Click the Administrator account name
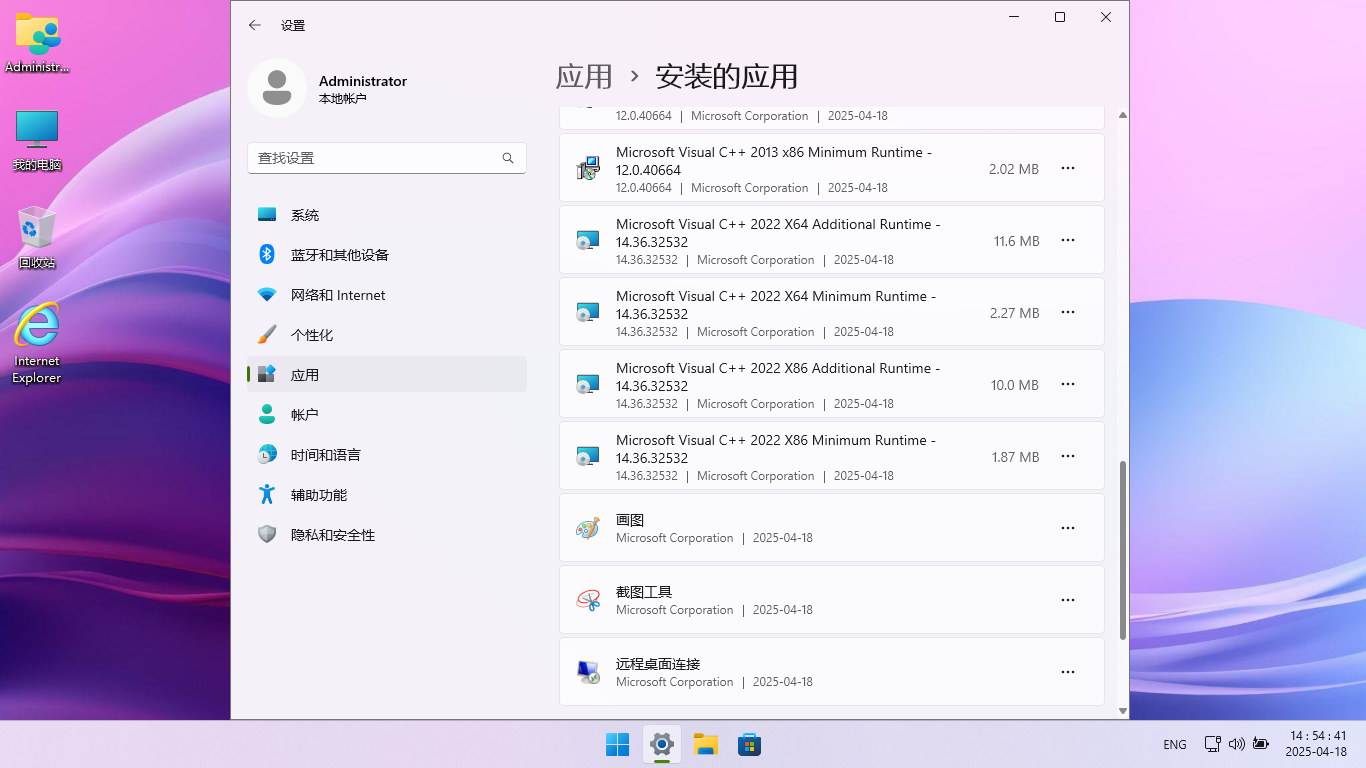Screen dimensions: 1366x768 point(363,81)
